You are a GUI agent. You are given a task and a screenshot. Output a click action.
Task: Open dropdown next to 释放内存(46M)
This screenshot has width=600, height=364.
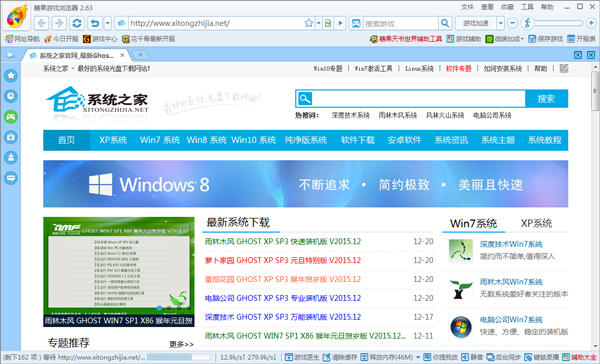coord(418,357)
